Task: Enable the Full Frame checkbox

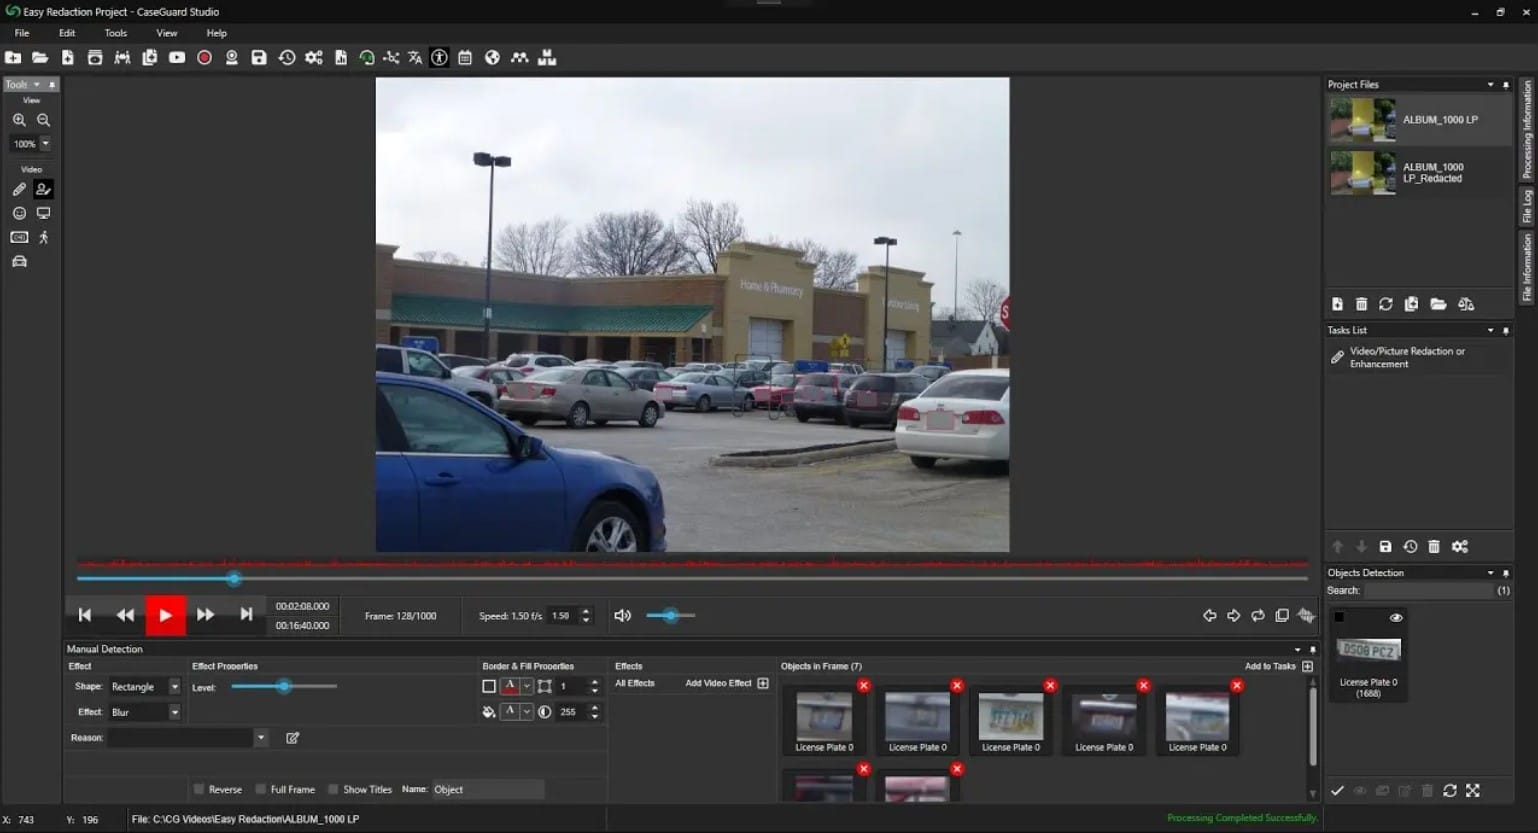Action: pyautogui.click(x=261, y=789)
